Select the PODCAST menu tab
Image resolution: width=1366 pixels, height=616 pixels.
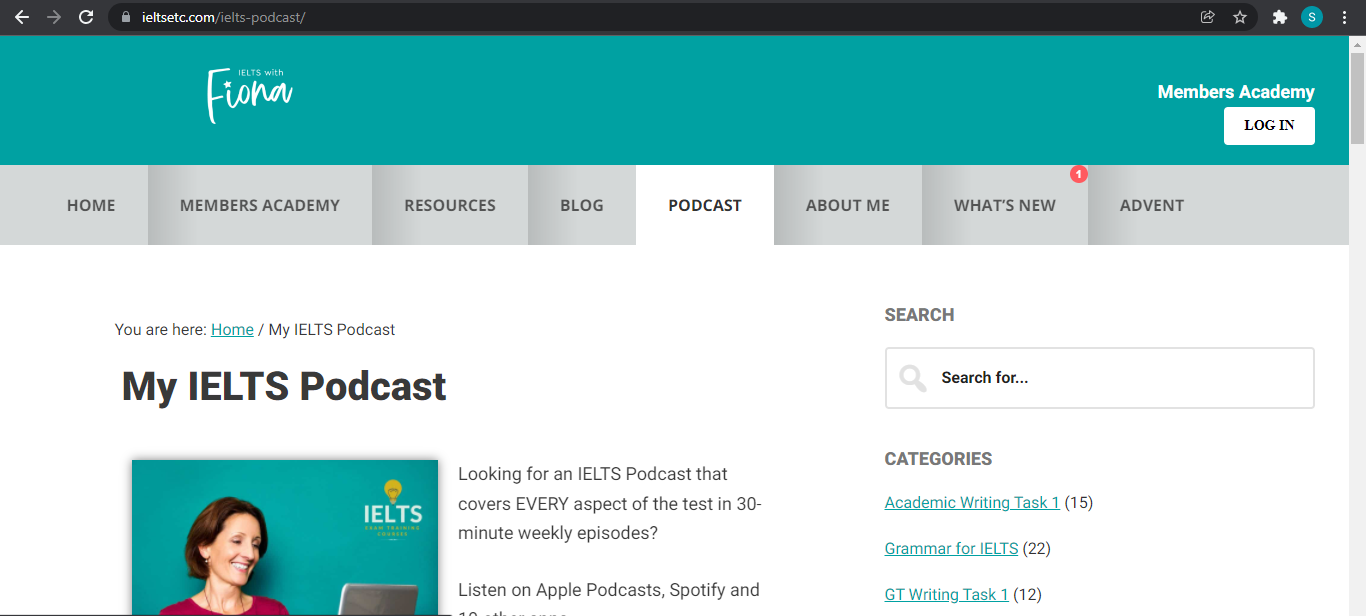coord(705,205)
